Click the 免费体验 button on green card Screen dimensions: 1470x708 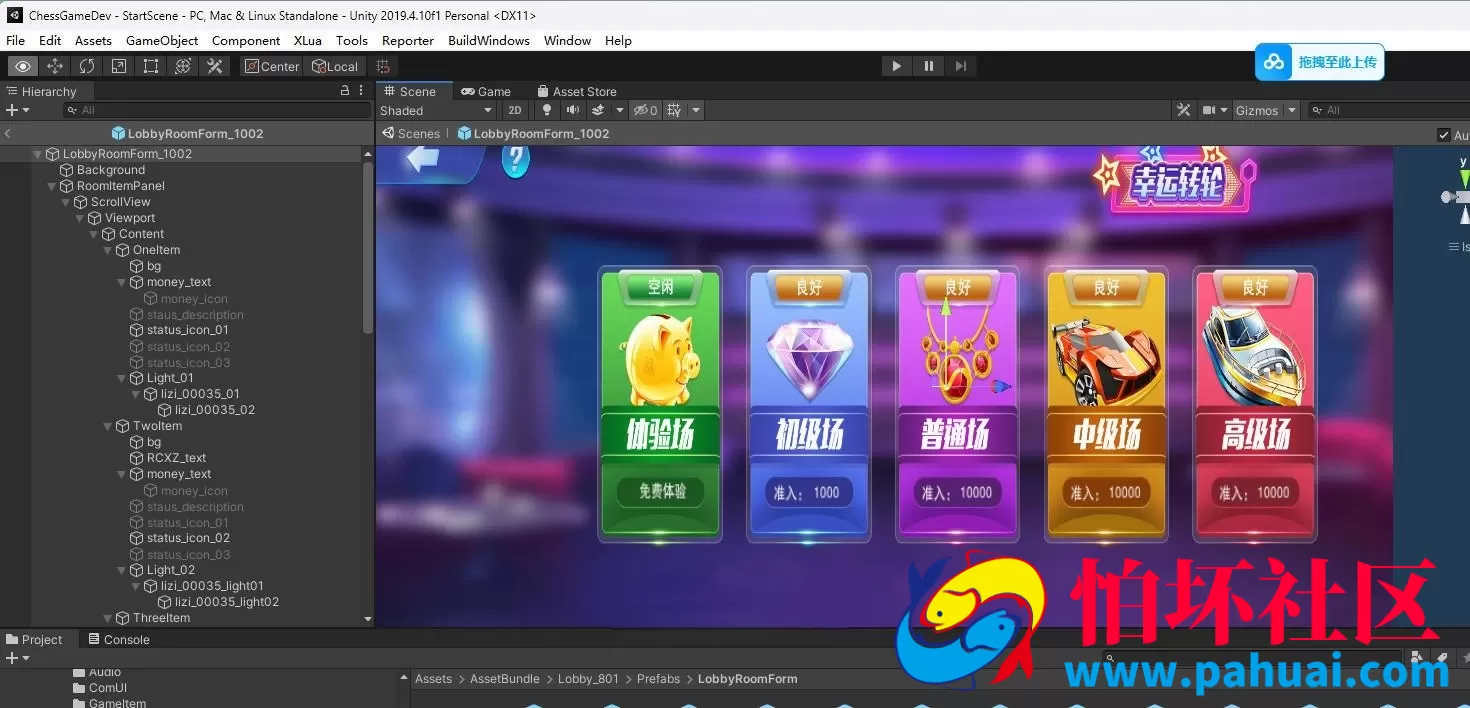(x=660, y=492)
